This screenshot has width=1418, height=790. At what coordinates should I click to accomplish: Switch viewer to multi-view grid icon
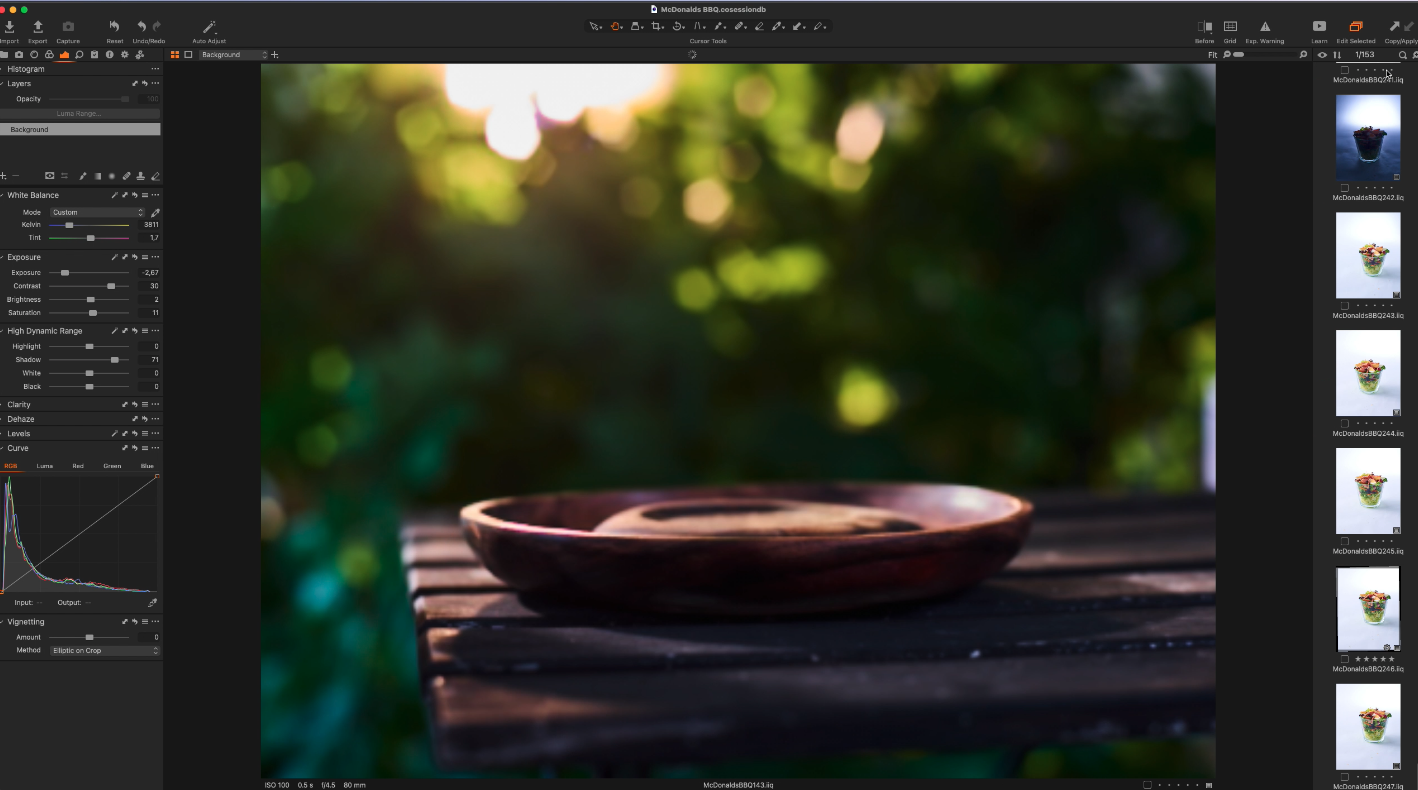point(175,55)
